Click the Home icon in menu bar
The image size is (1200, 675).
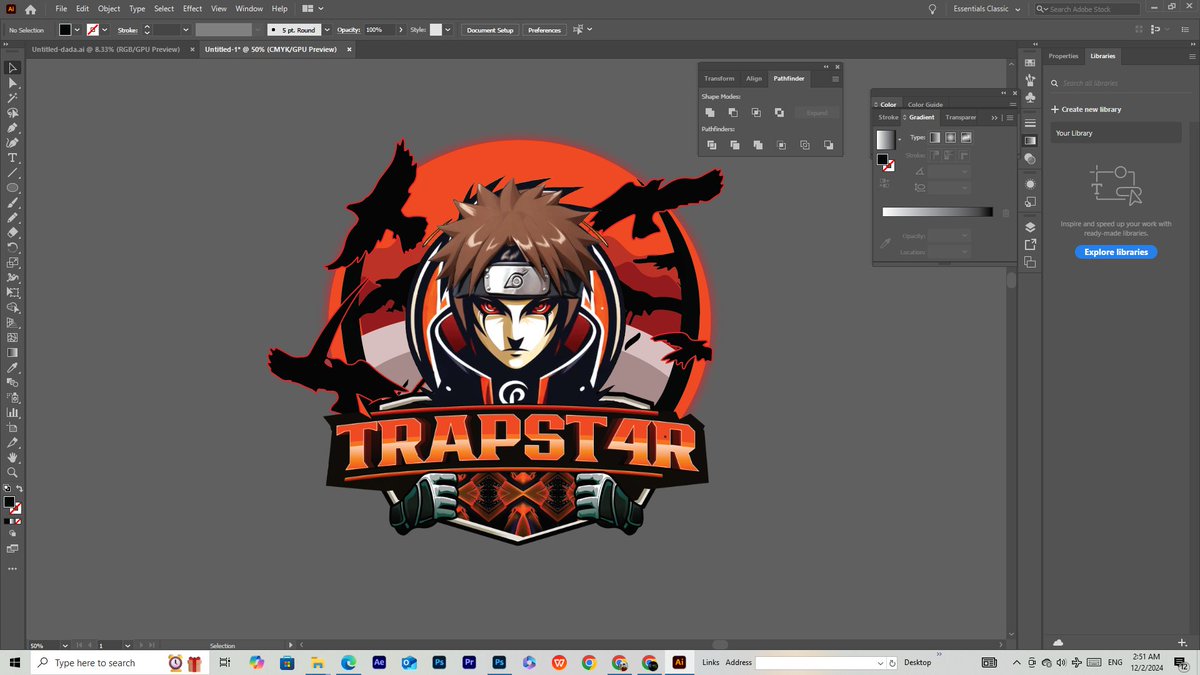pos(31,9)
